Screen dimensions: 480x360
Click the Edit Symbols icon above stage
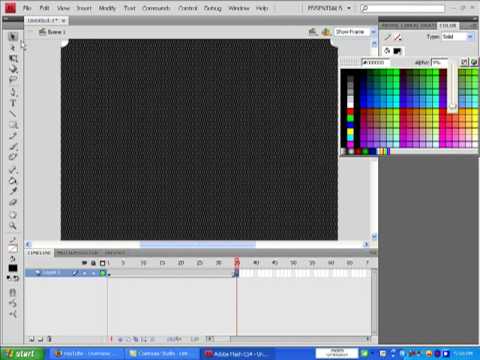tap(326, 32)
